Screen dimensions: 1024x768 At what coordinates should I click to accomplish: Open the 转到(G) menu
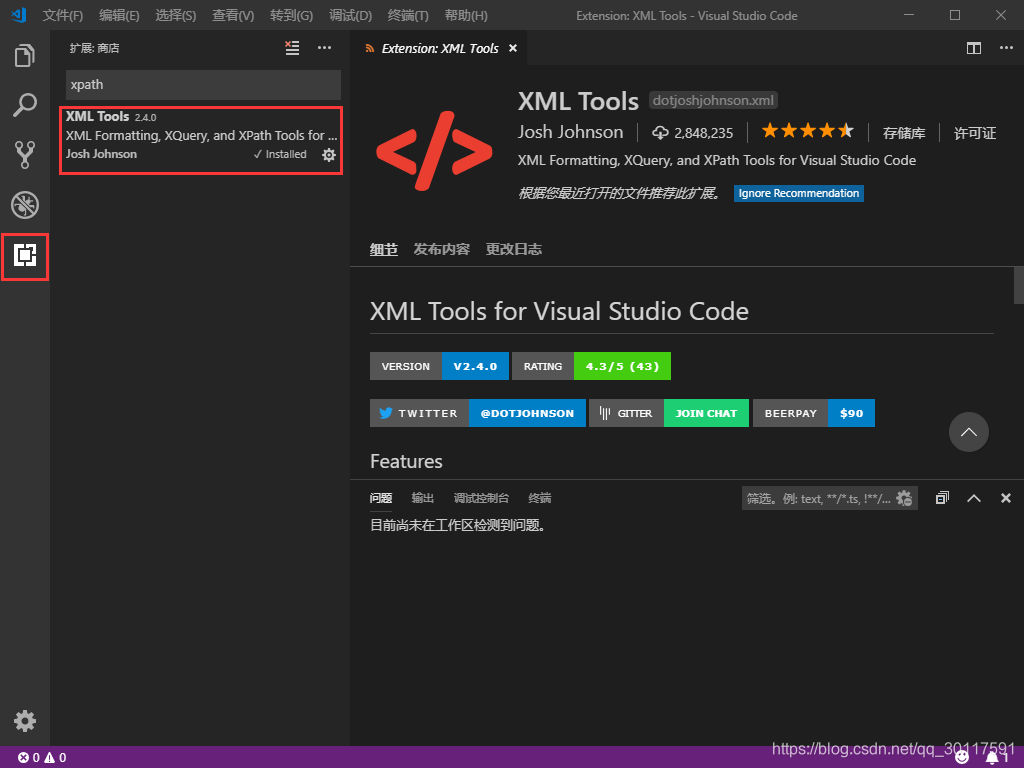tap(291, 16)
